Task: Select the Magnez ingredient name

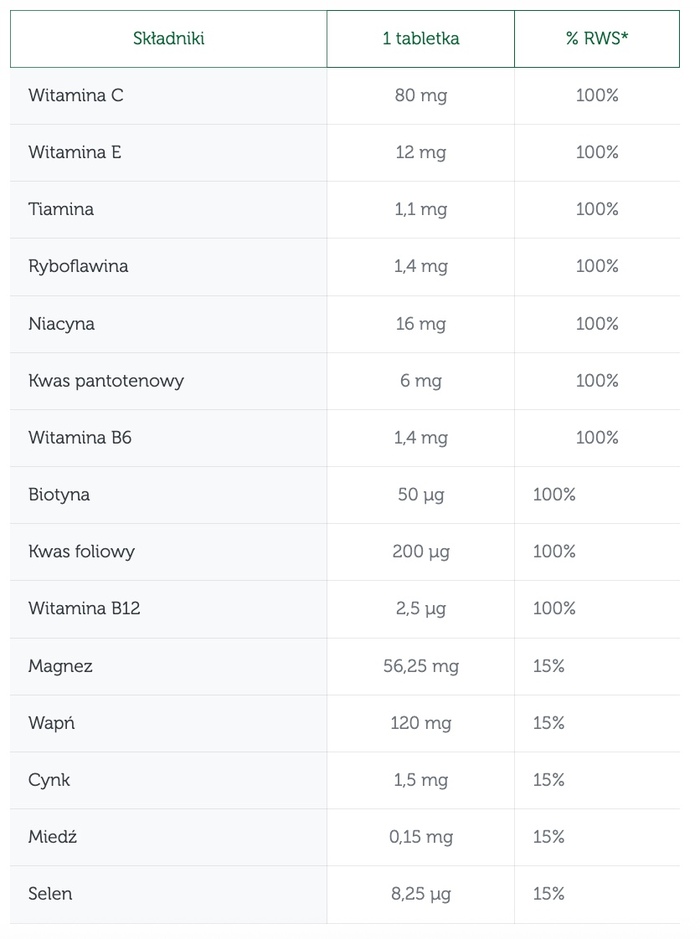Action: pyautogui.click(x=60, y=666)
